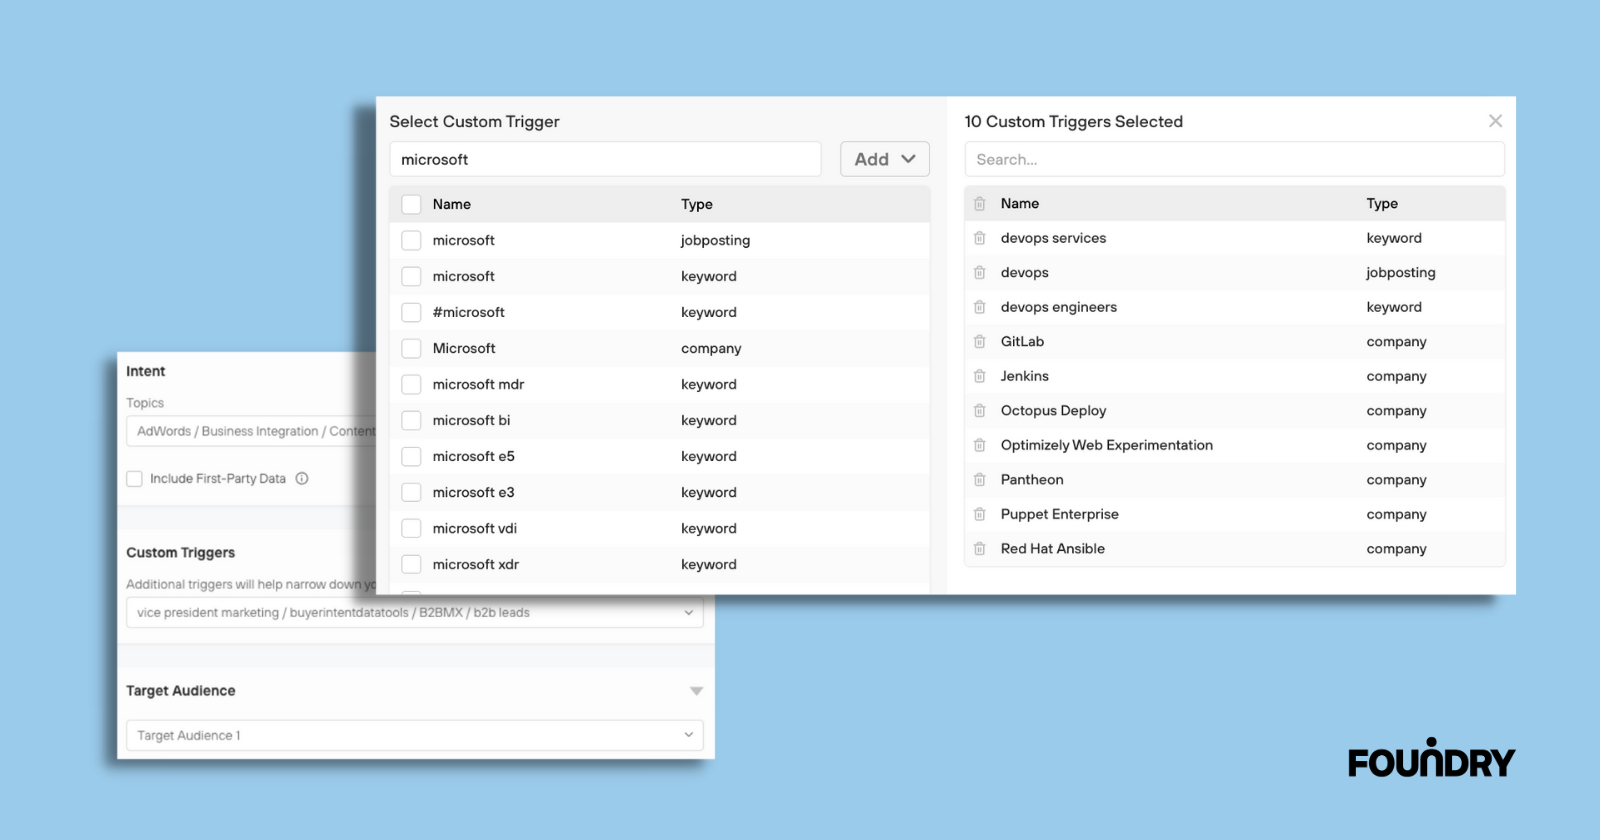This screenshot has height=840, width=1600.
Task: Click the #microsoft name
Action: coord(469,312)
